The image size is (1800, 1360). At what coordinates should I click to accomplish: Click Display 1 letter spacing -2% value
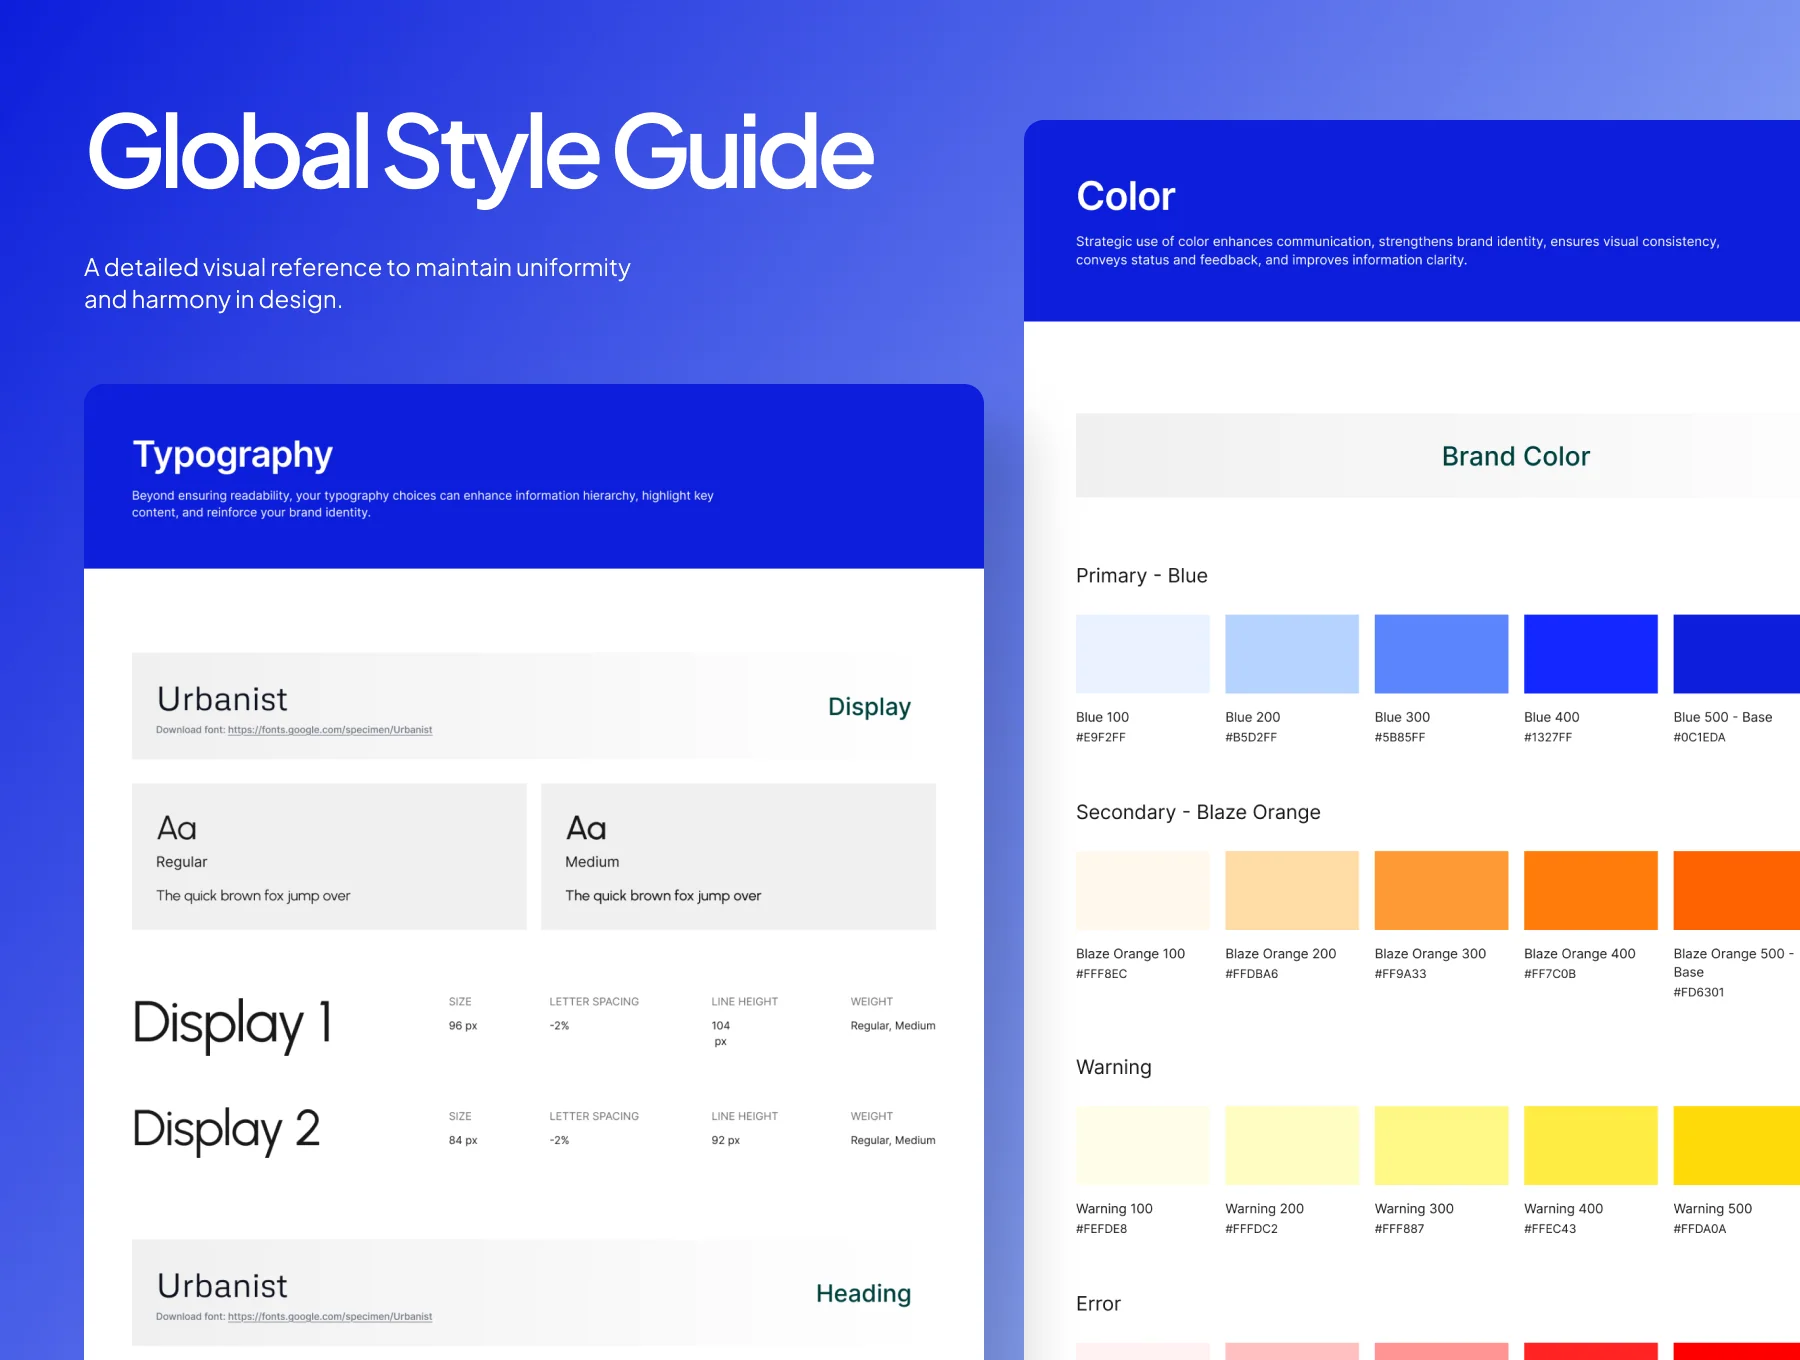[x=559, y=1026]
